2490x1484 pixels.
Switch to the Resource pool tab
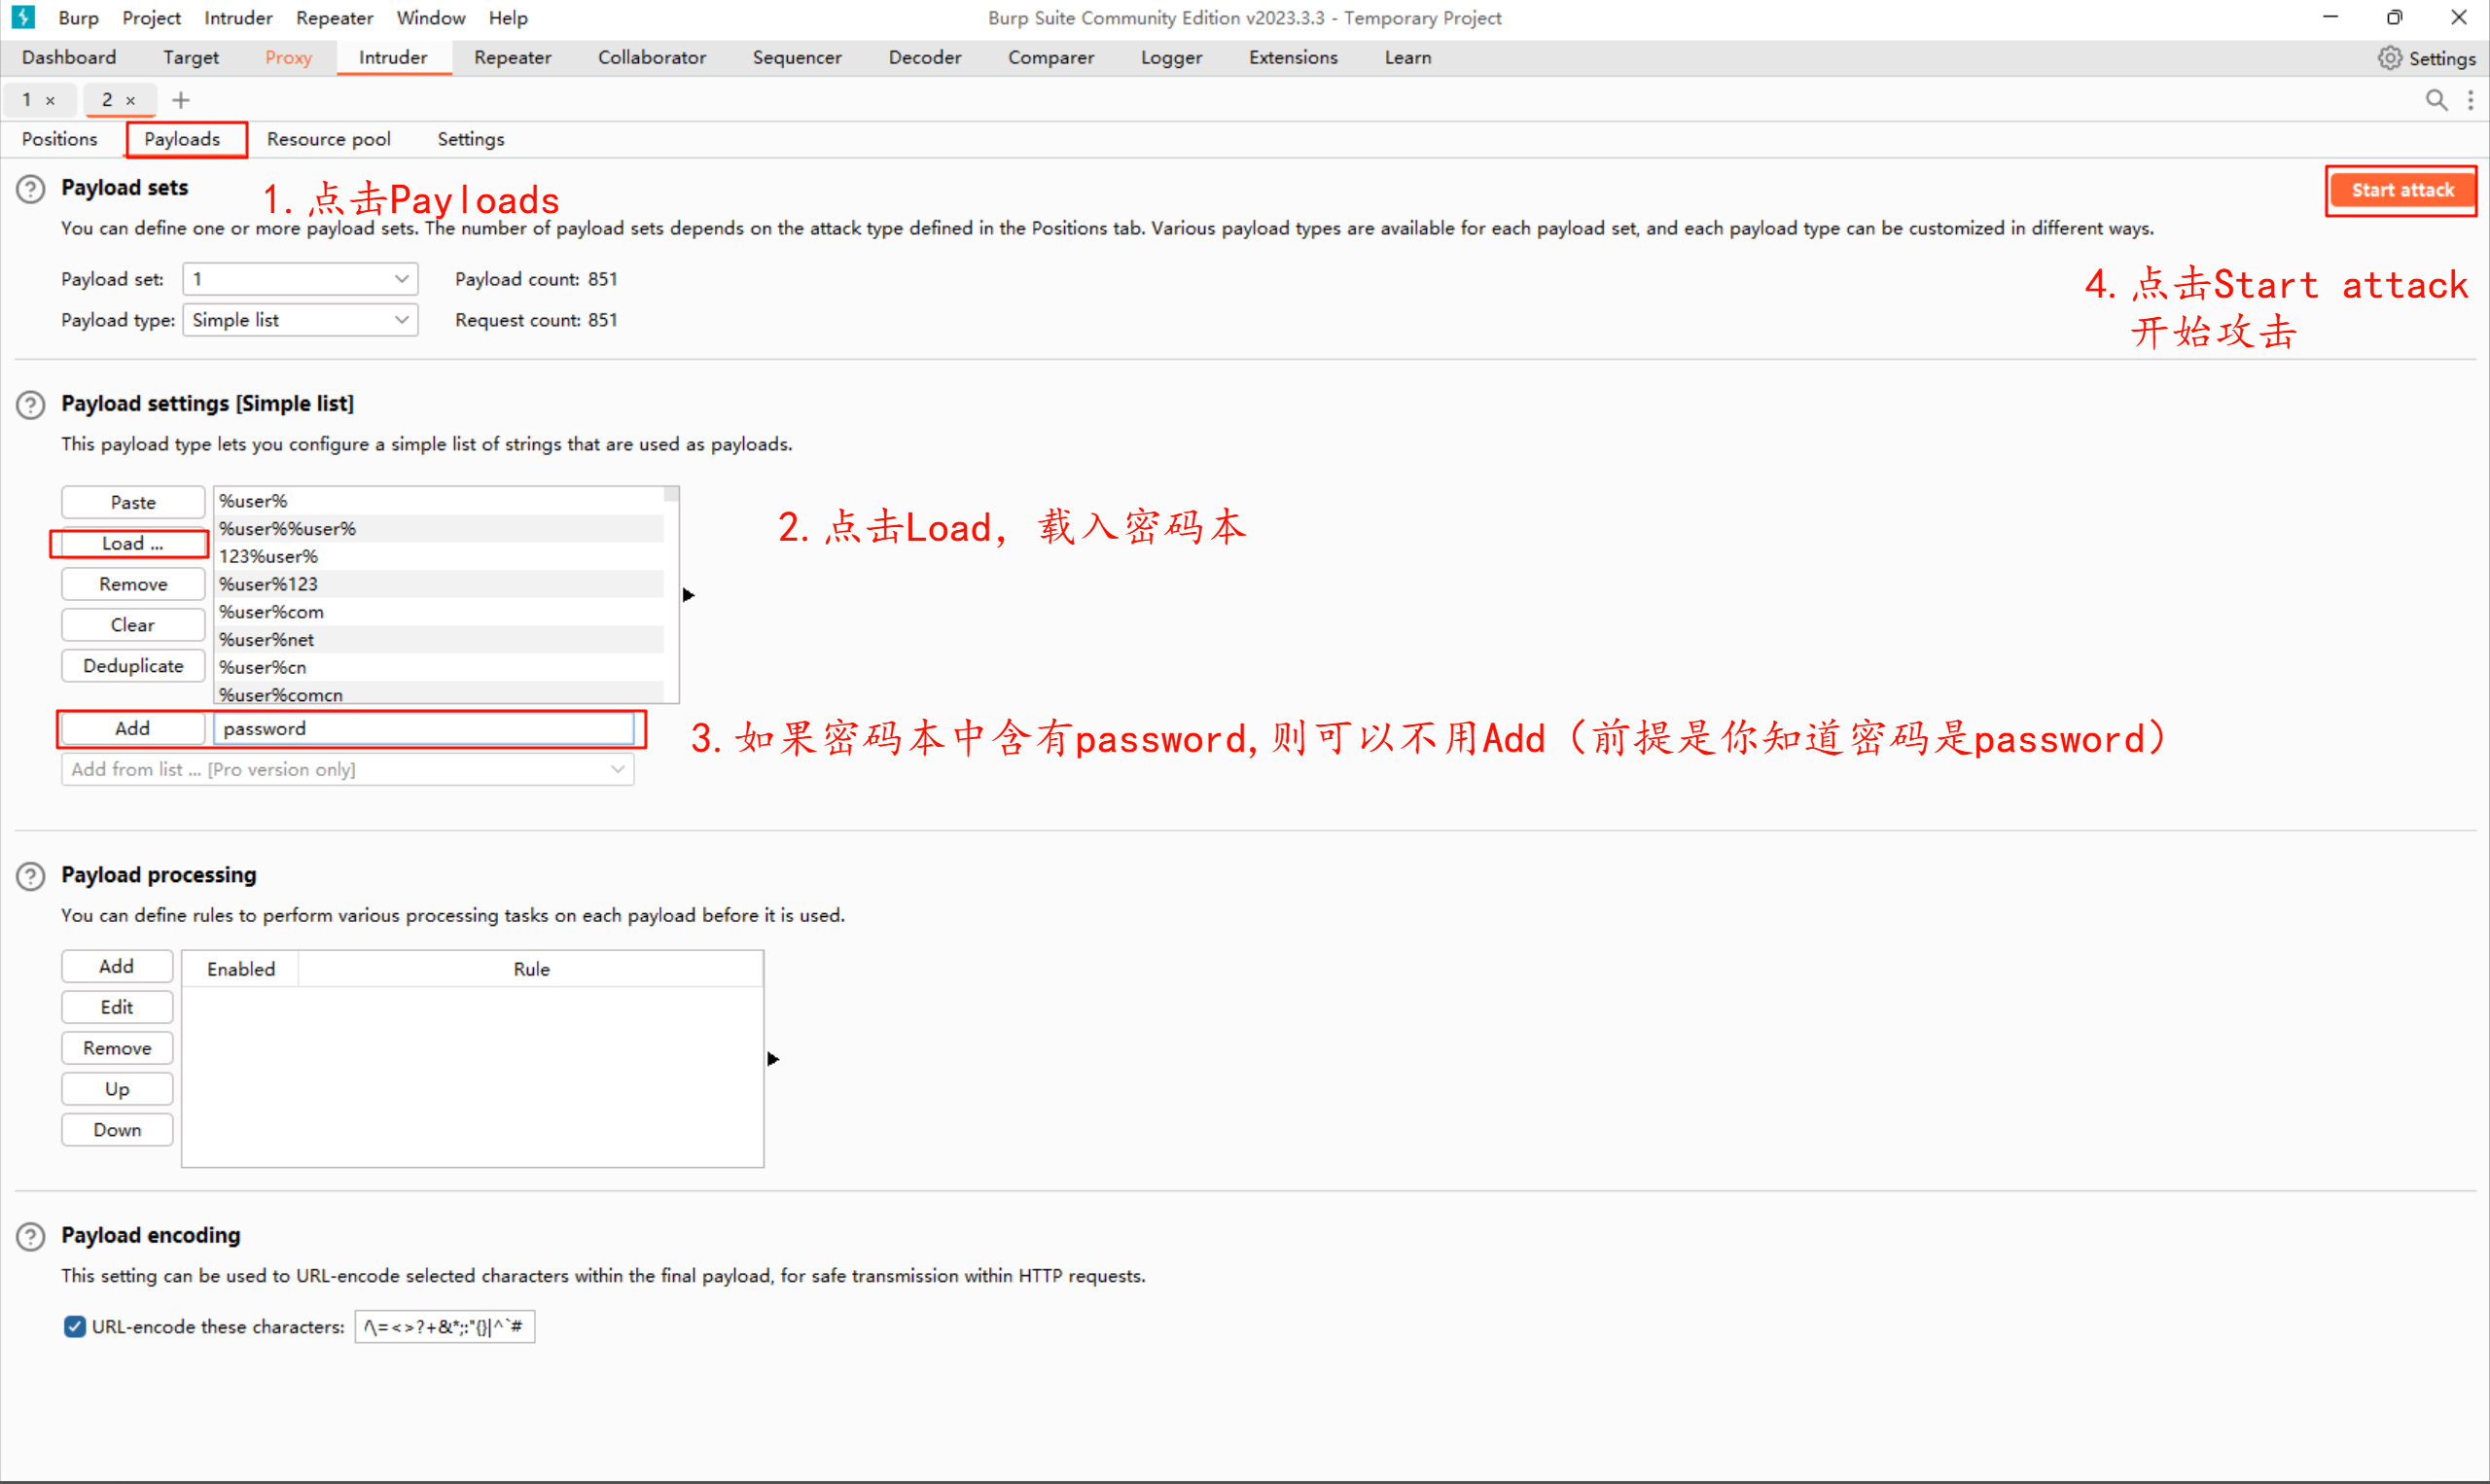pyautogui.click(x=328, y=139)
